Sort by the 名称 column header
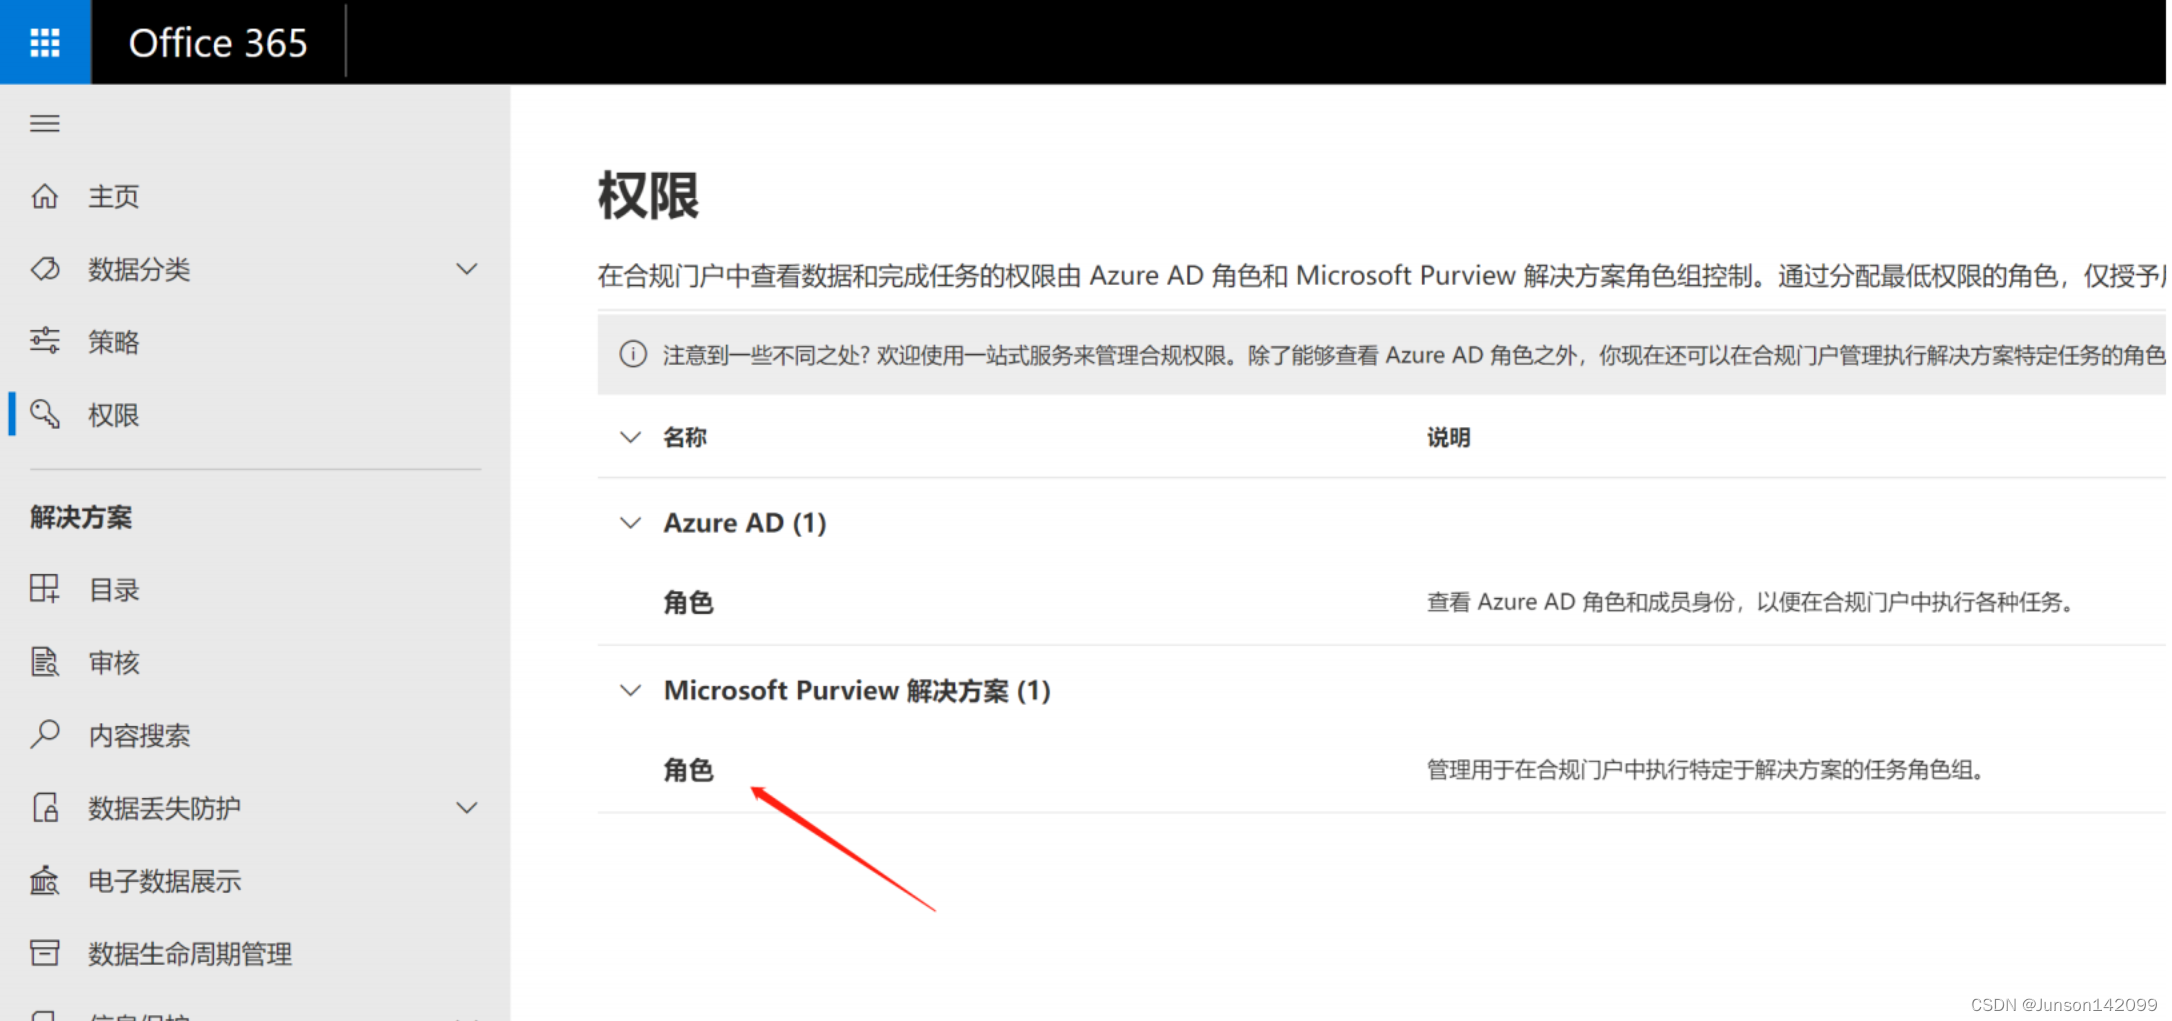The width and height of the screenshot is (2172, 1021). pyautogui.click(x=685, y=437)
